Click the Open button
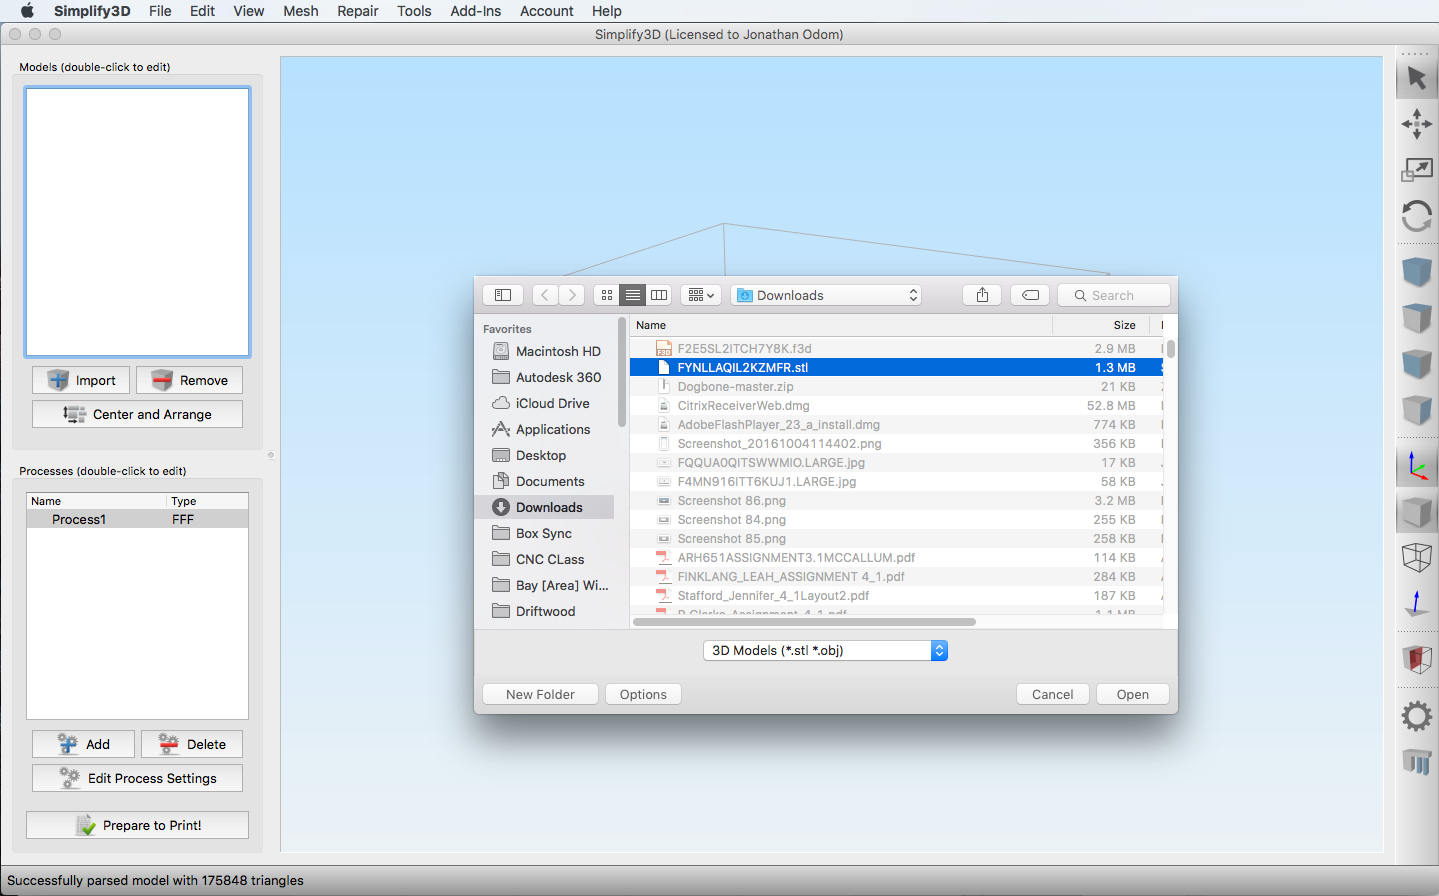The height and width of the screenshot is (896, 1439). [1132, 695]
